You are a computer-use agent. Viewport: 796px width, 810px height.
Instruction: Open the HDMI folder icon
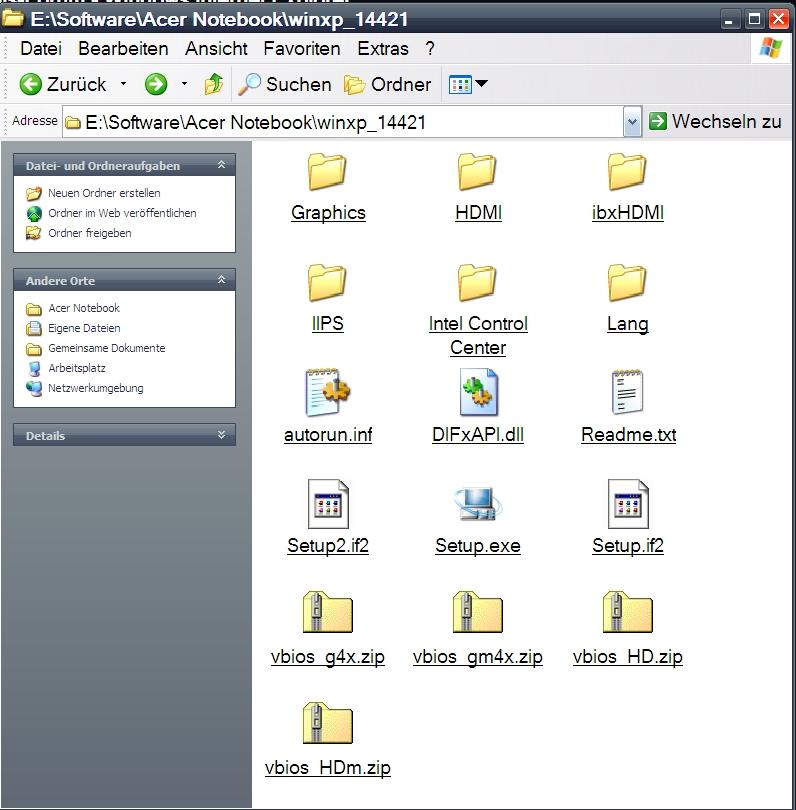click(x=477, y=172)
